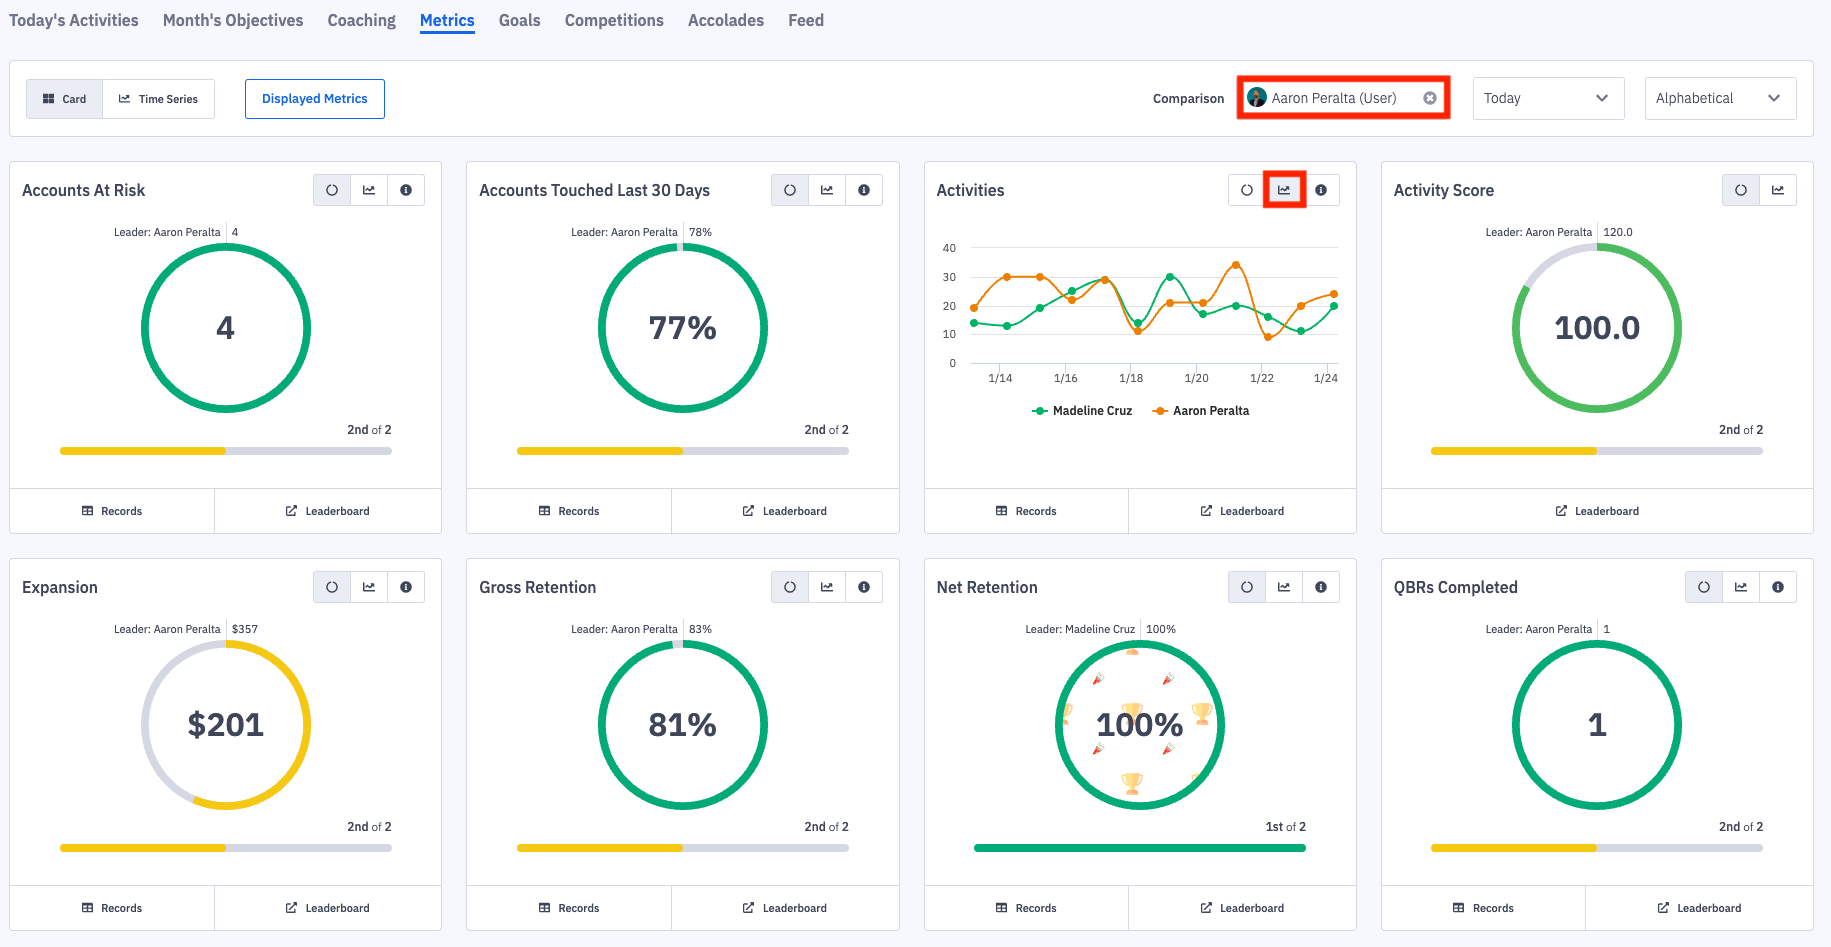The image size is (1831, 947).
Task: Click info icon on Gross Retention card
Action: point(864,587)
